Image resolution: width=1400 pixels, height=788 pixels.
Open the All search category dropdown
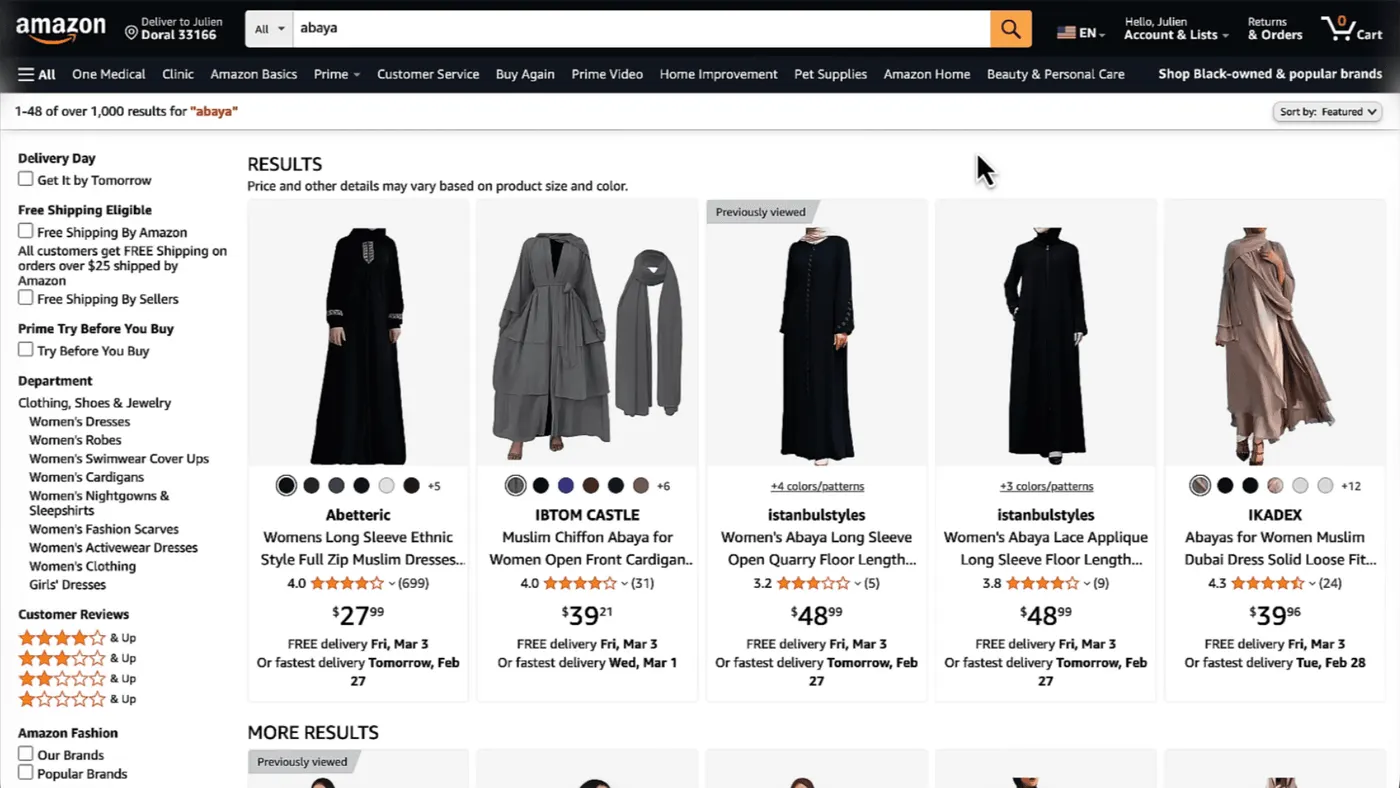269,29
